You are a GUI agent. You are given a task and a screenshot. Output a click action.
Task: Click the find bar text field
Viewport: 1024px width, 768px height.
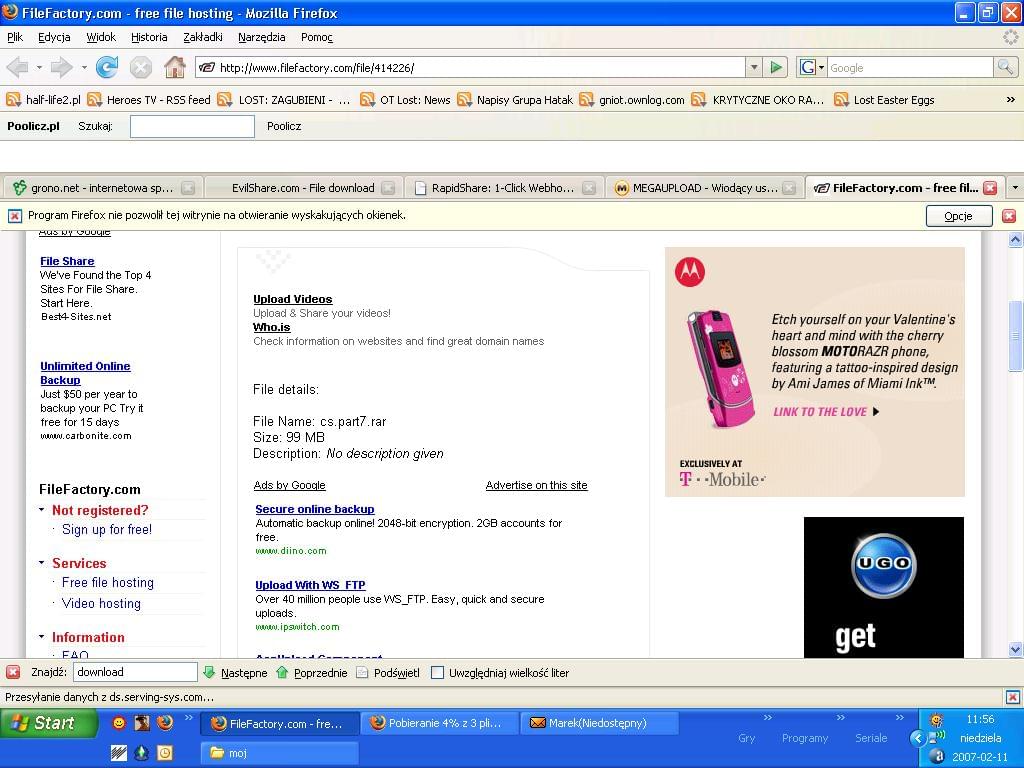[135, 672]
